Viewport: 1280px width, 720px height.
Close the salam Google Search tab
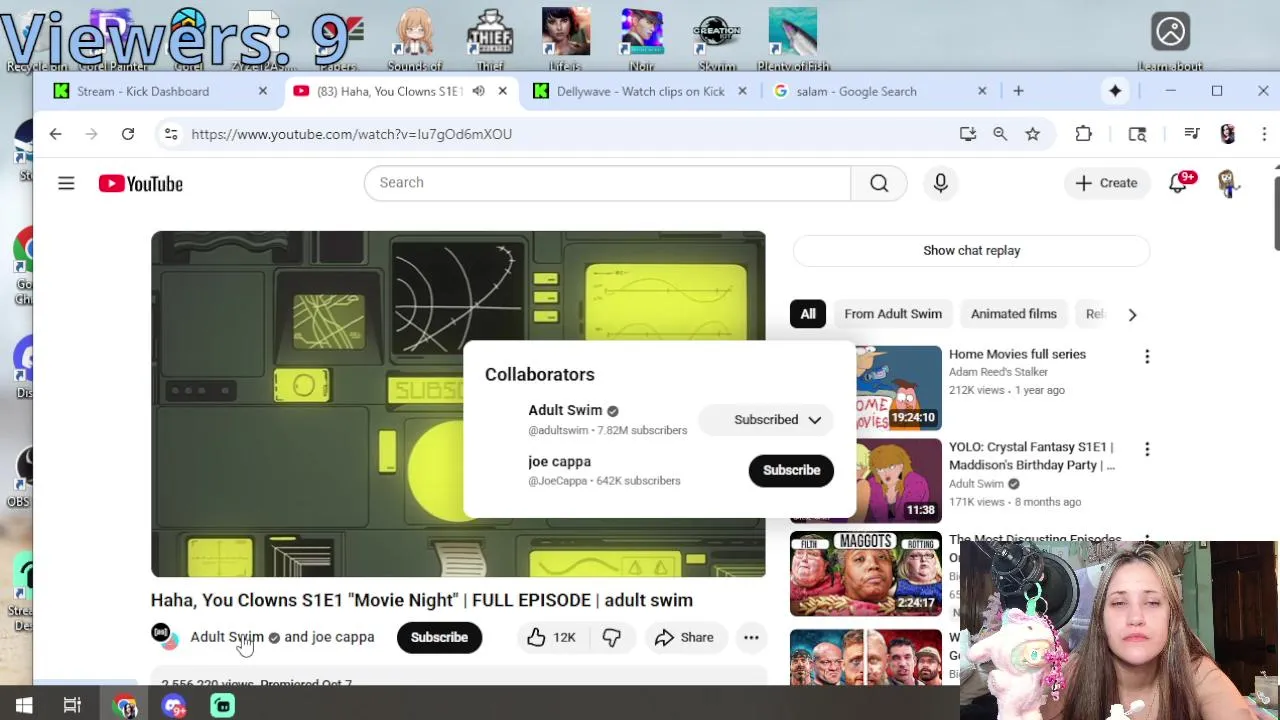point(982,91)
